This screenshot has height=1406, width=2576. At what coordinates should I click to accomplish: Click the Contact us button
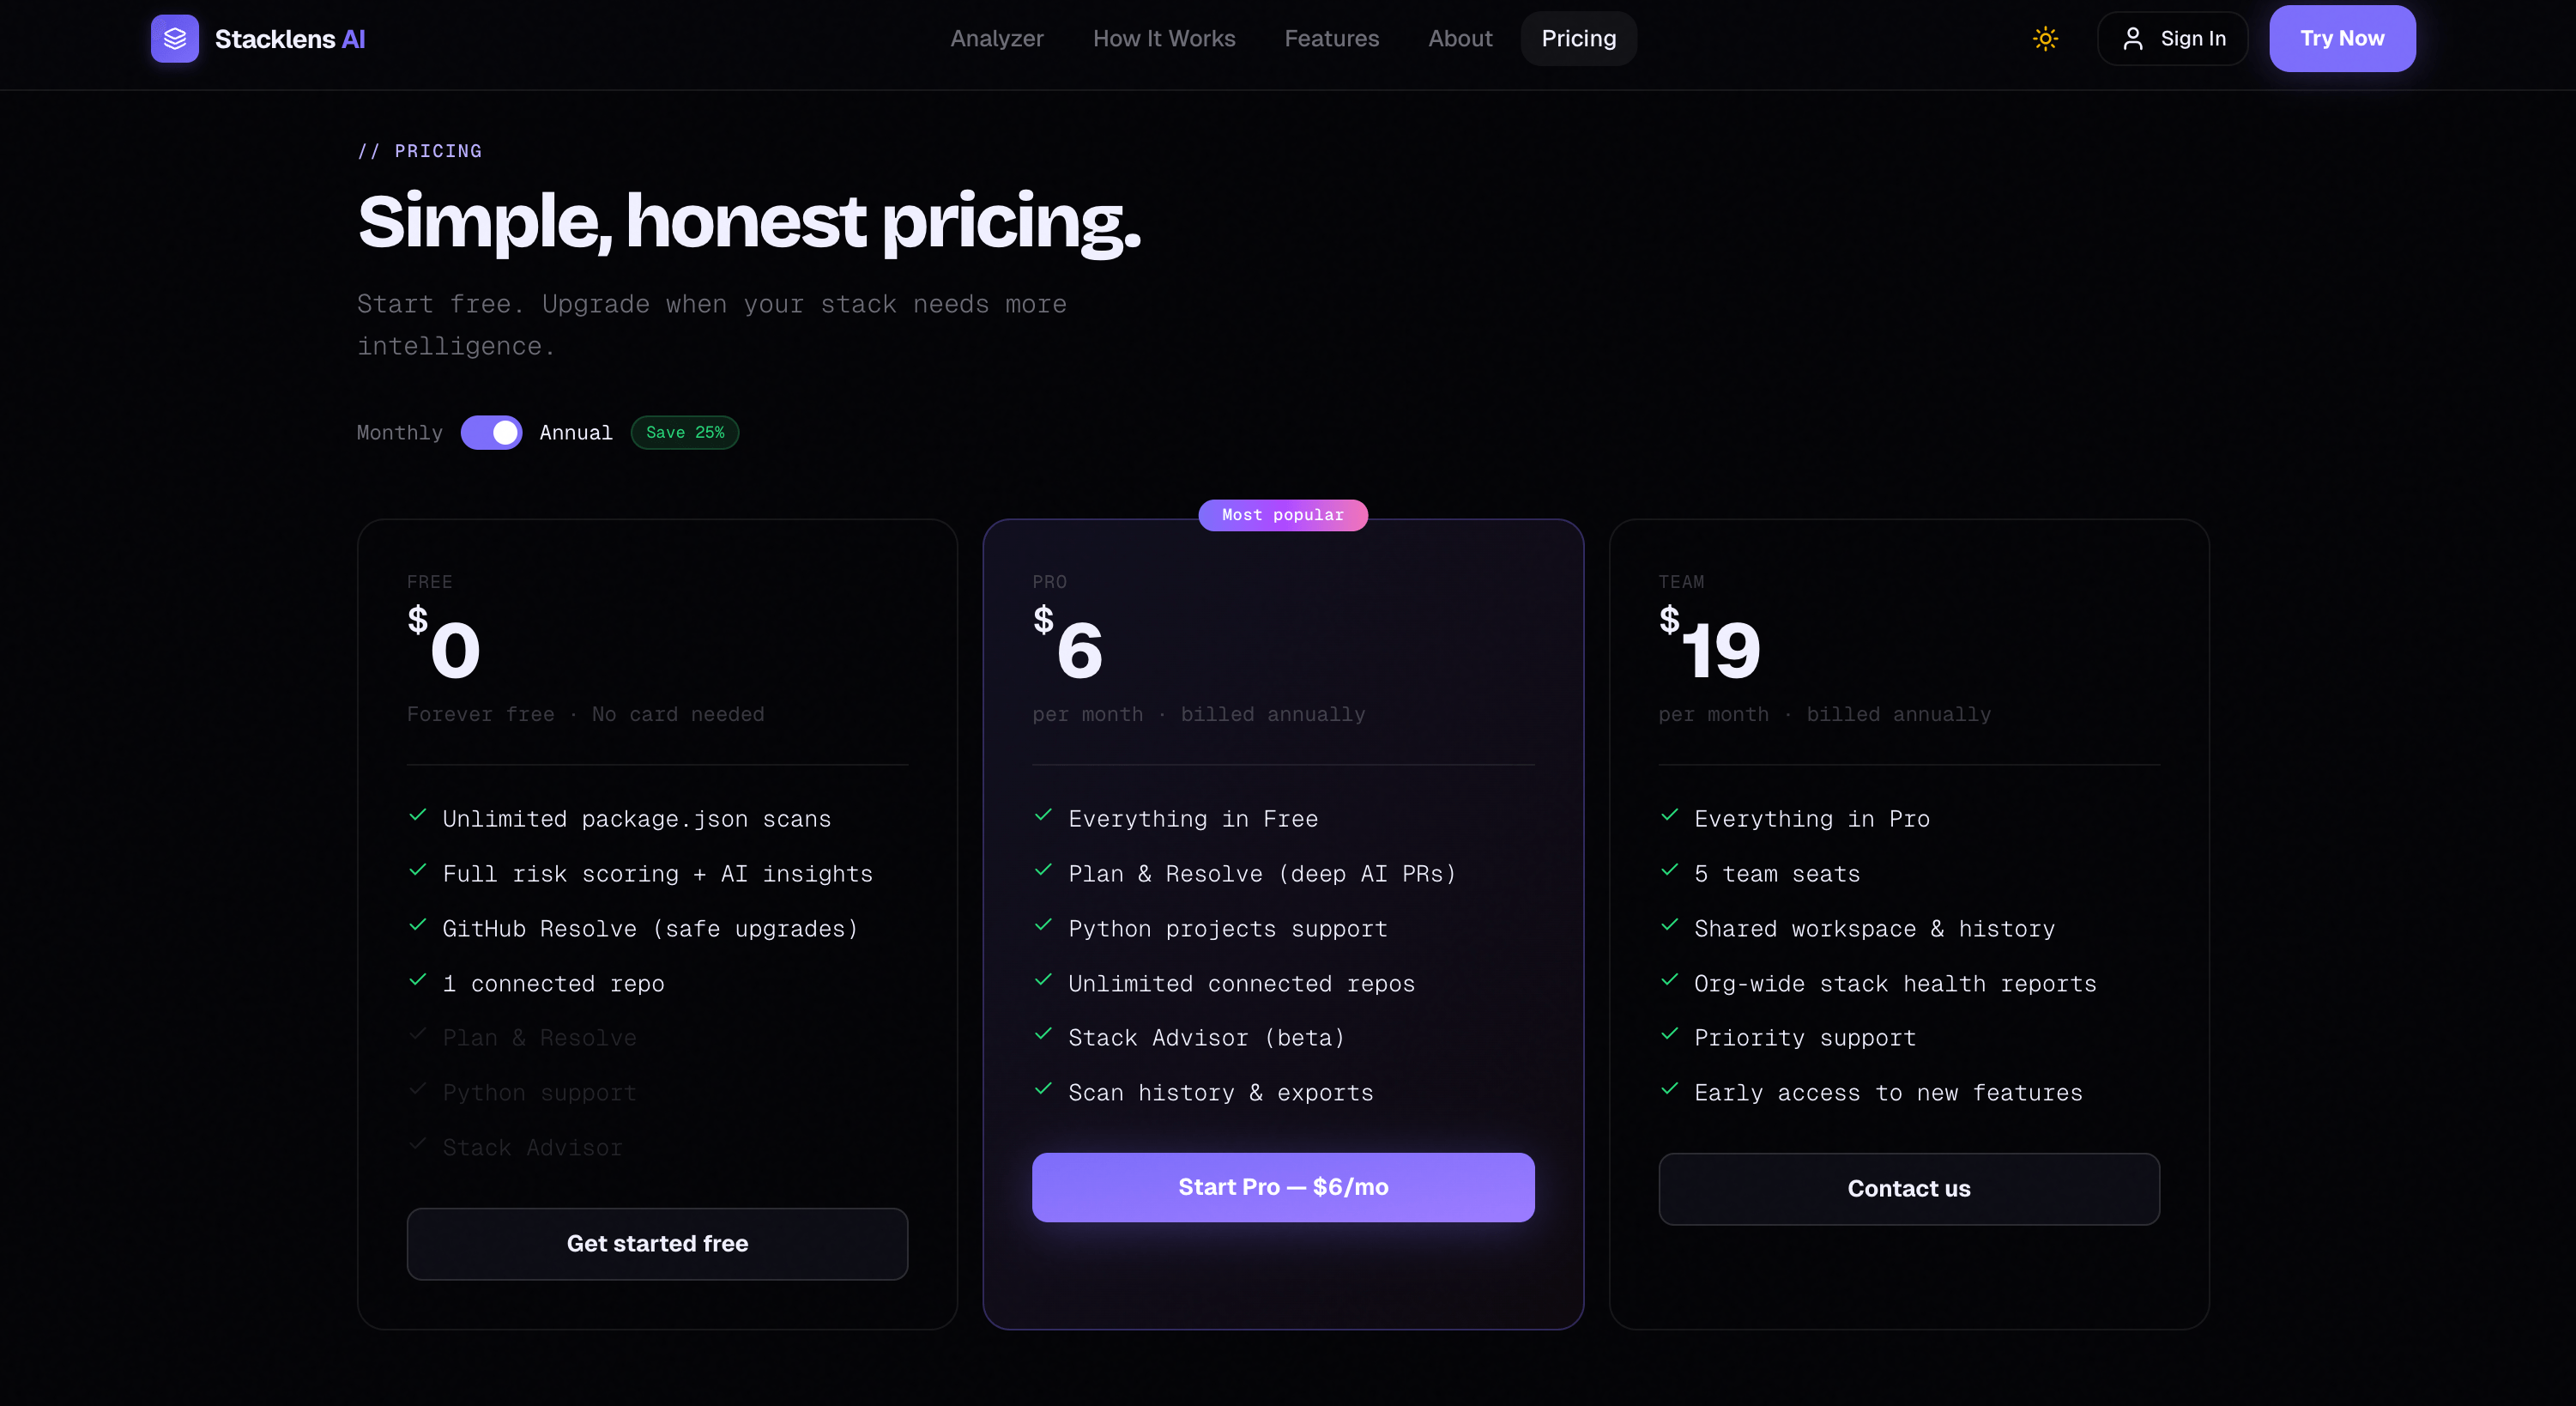1908,1188
